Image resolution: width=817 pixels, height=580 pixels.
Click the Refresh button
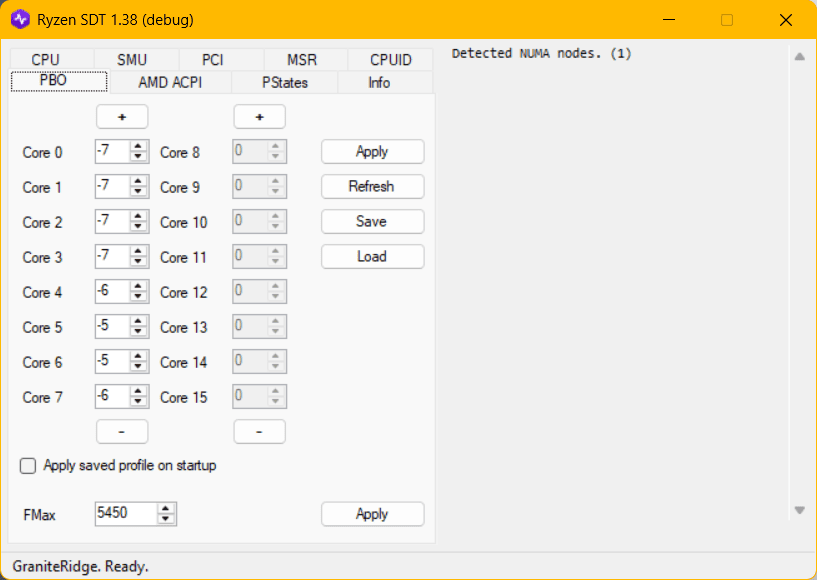[x=373, y=187]
